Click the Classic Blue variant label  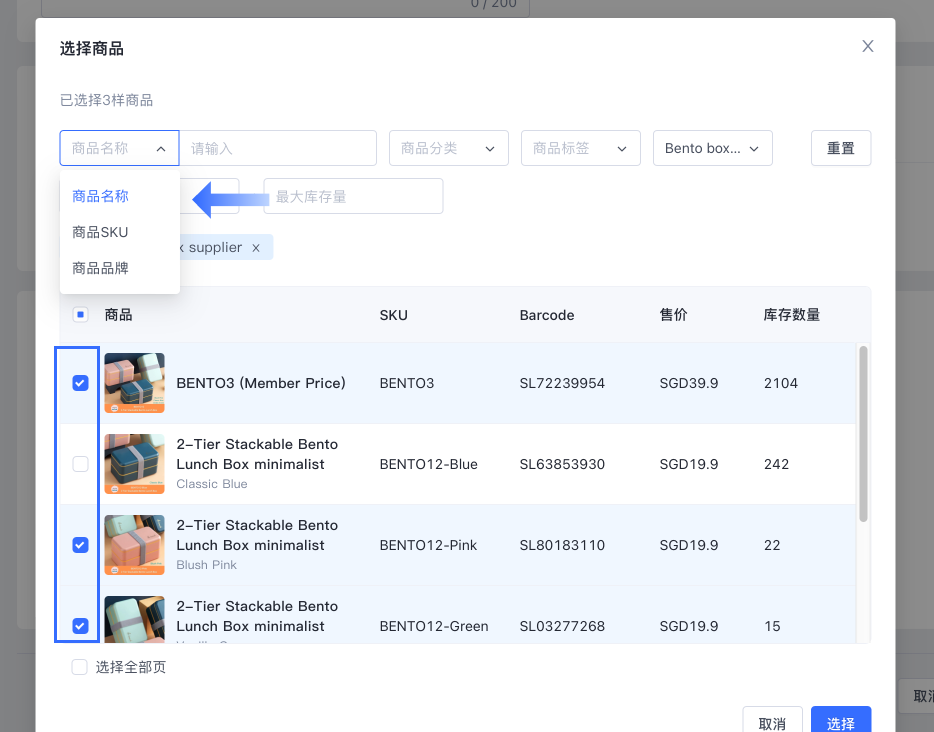[211, 484]
